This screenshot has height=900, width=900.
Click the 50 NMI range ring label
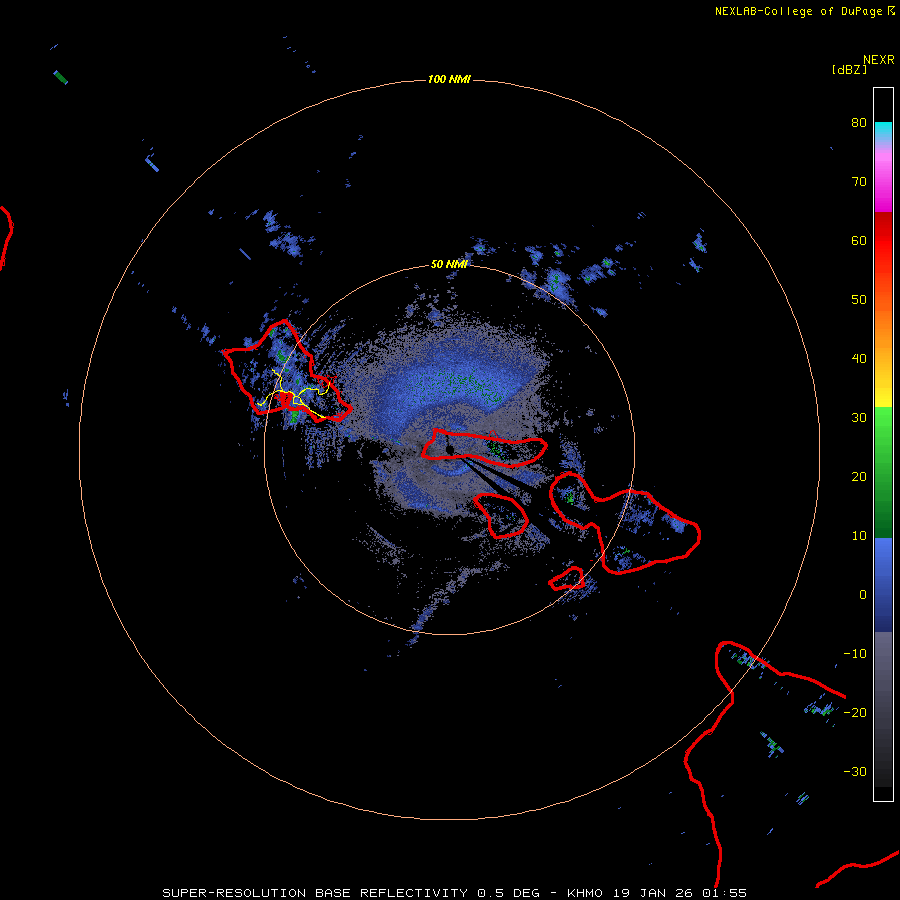(449, 264)
